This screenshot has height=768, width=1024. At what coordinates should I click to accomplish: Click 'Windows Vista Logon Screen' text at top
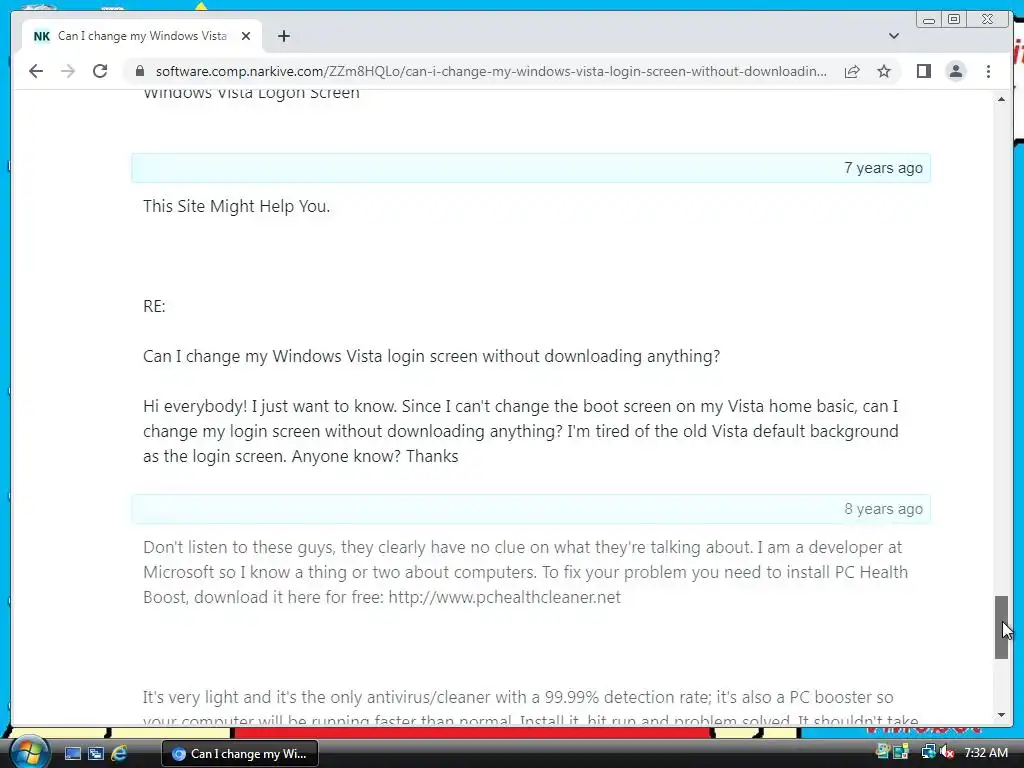tap(251, 95)
